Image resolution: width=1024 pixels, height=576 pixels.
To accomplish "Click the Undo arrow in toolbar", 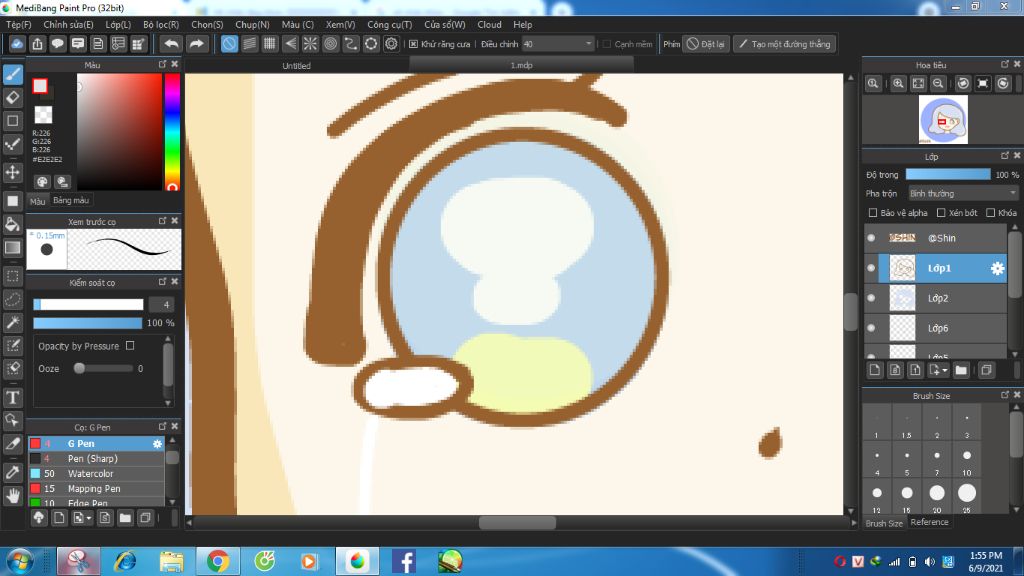I will tap(171, 44).
